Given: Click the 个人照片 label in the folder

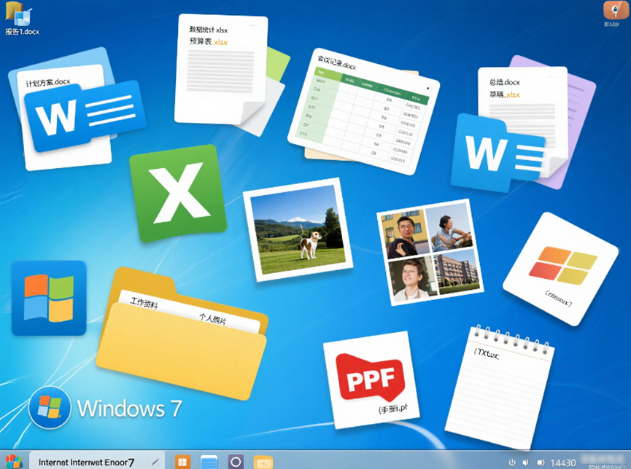Looking at the screenshot, I should click(212, 319).
